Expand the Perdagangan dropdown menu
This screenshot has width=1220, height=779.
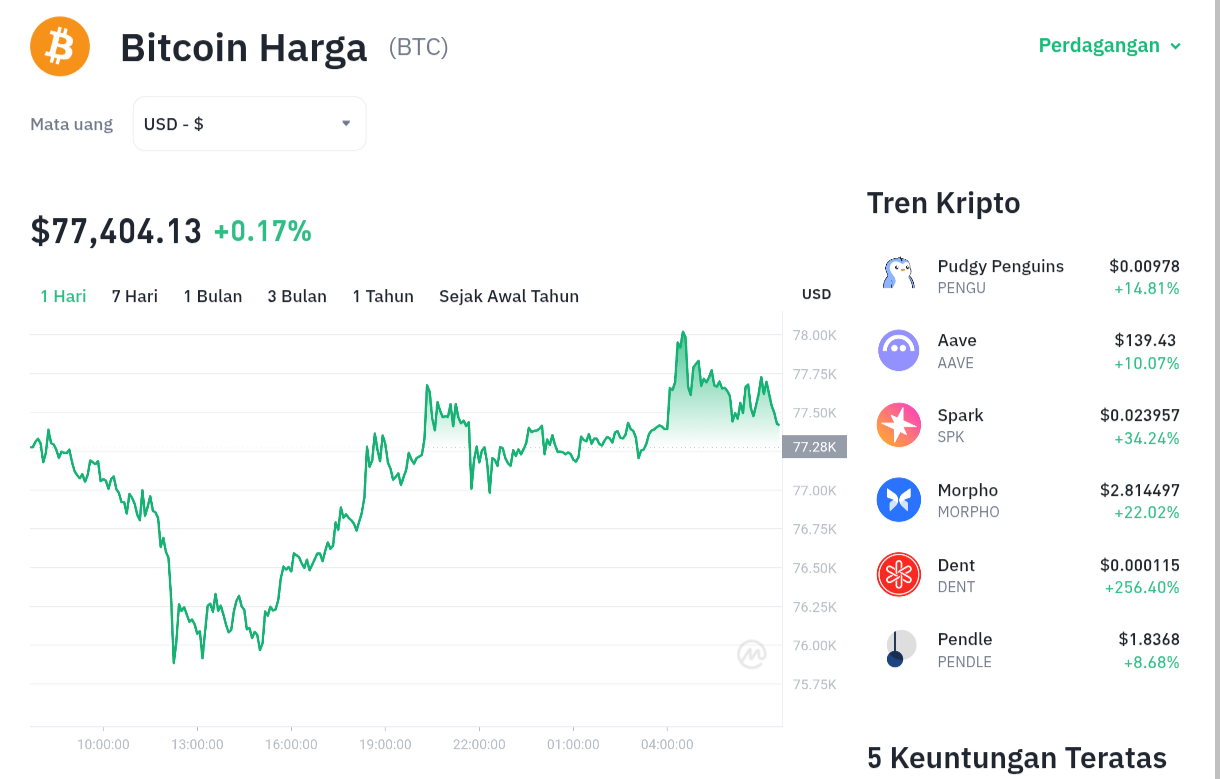[x=1110, y=45]
